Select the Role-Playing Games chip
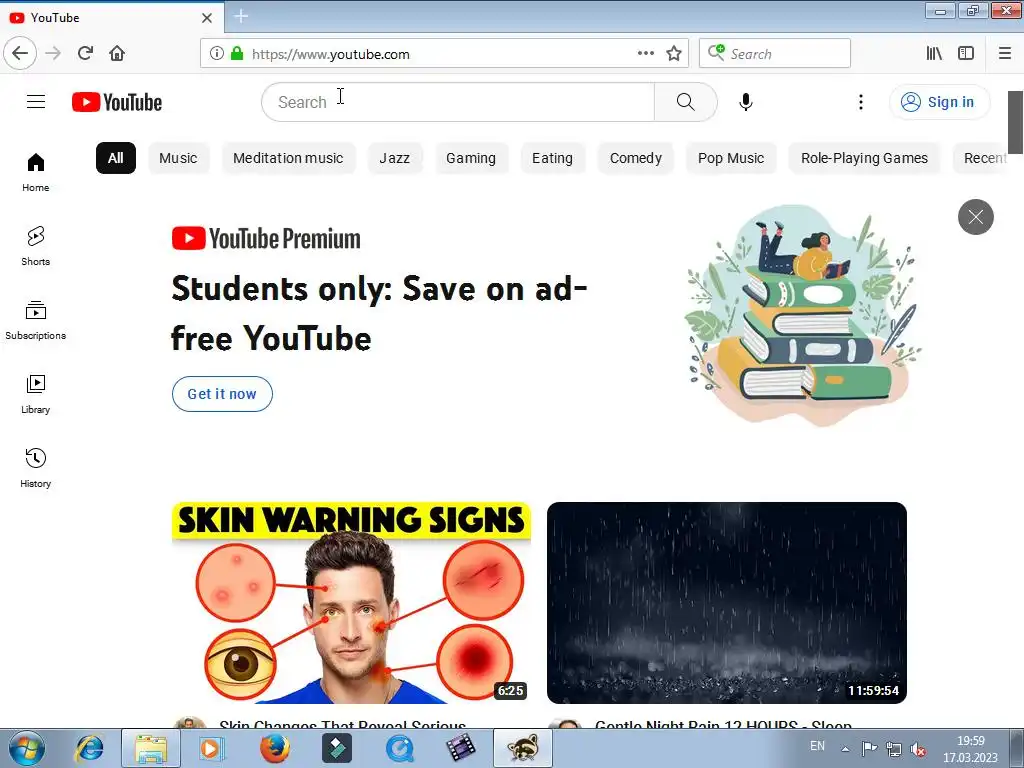This screenshot has height=768, width=1024. (864, 158)
